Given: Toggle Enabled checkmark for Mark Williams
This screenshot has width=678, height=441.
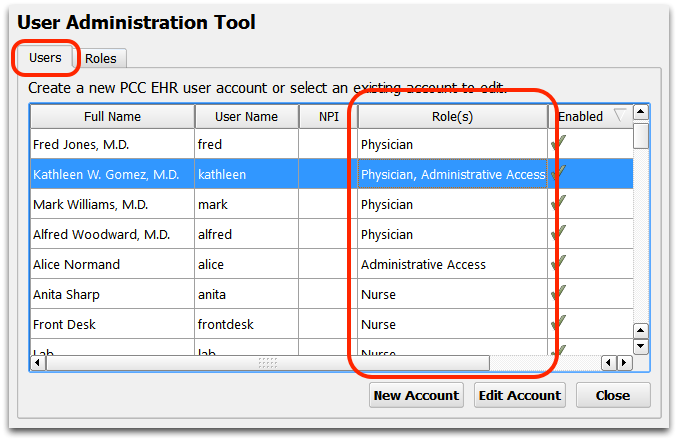Looking at the screenshot, I should click(558, 204).
